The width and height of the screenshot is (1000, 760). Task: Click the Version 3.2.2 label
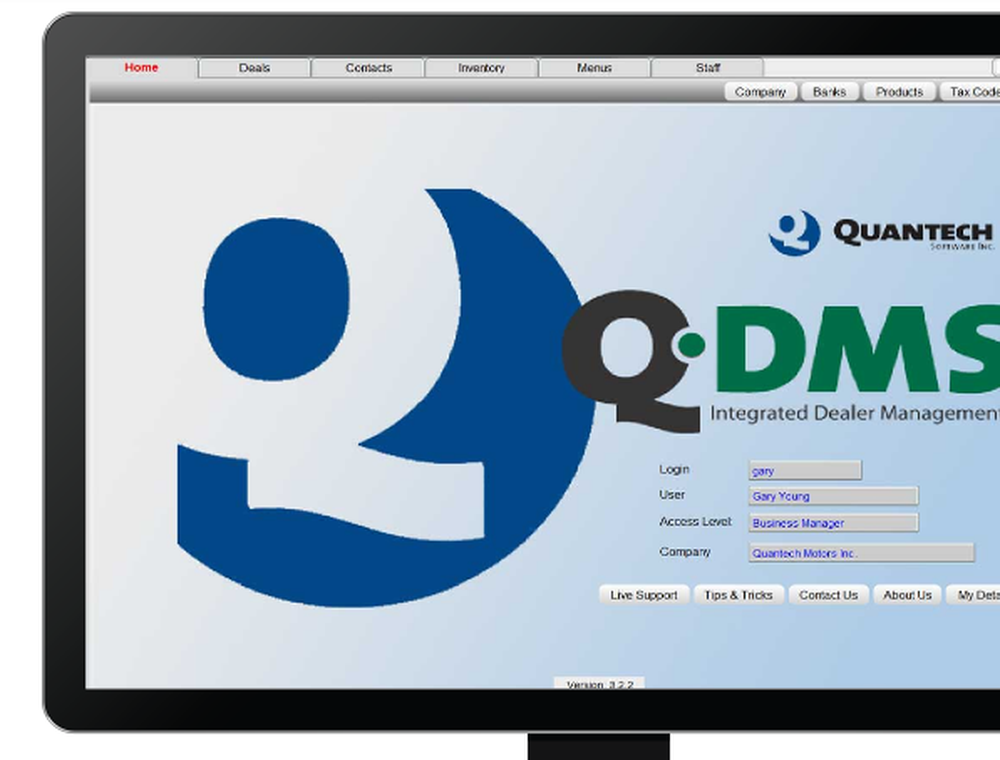click(x=600, y=684)
